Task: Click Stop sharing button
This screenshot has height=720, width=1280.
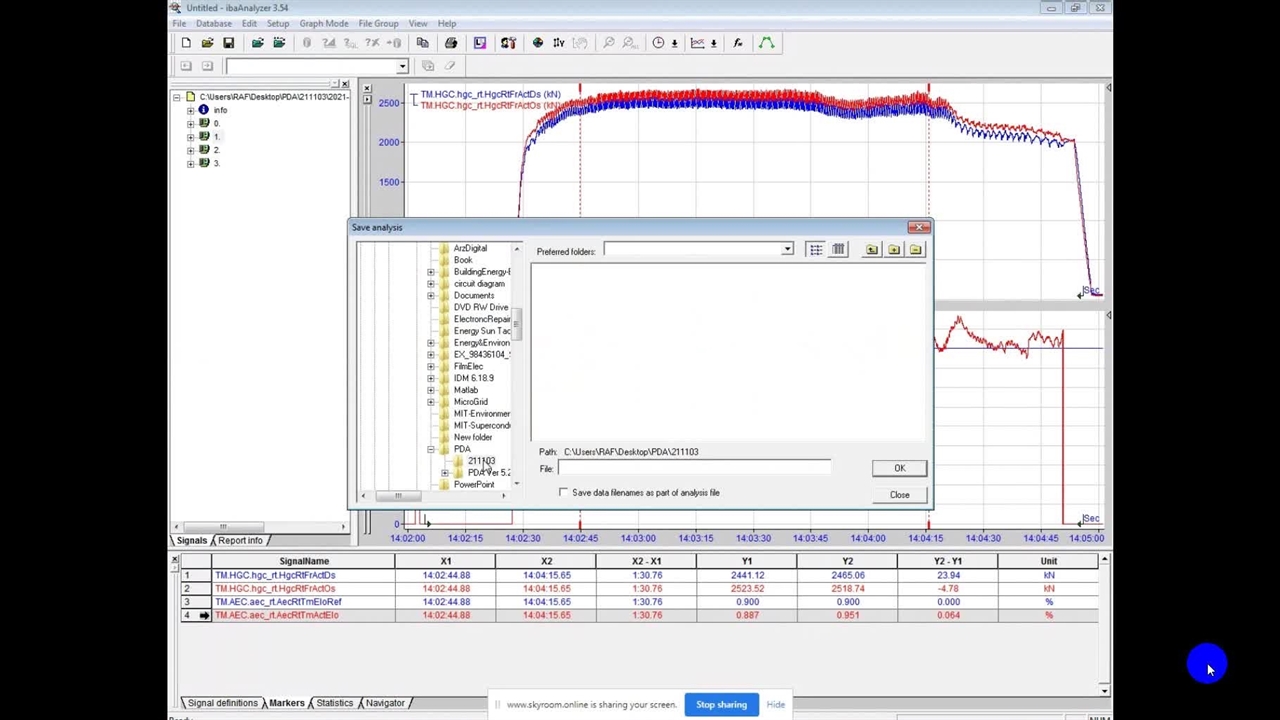Action: pos(721,704)
